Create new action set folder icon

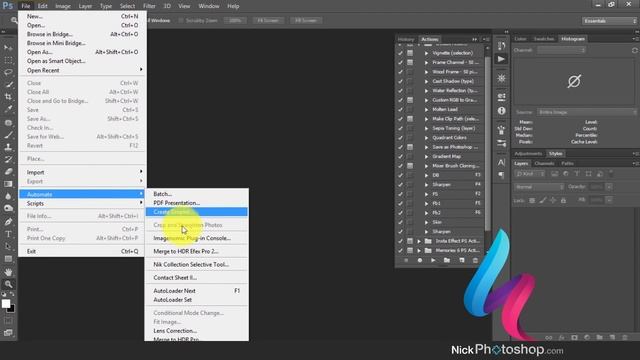(x=447, y=260)
